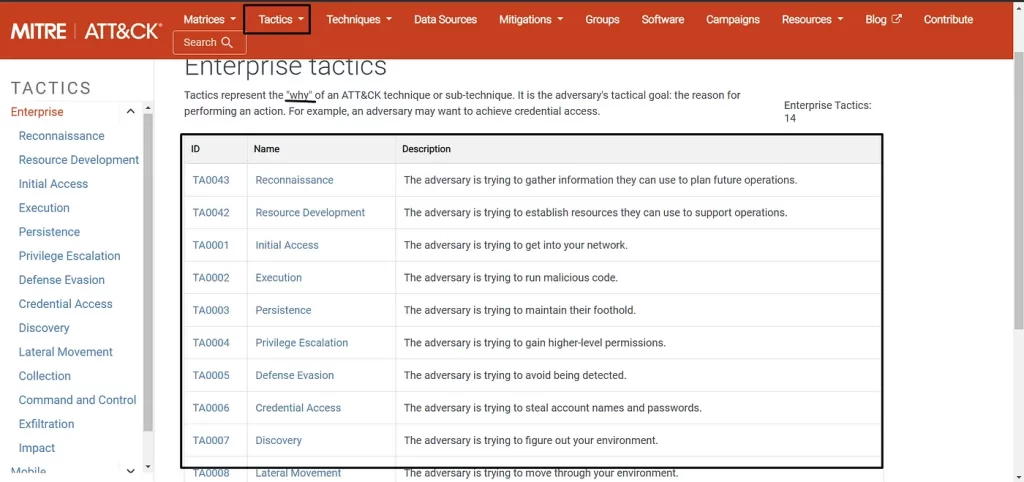Select Resource Development in the sidebar

[78, 160]
